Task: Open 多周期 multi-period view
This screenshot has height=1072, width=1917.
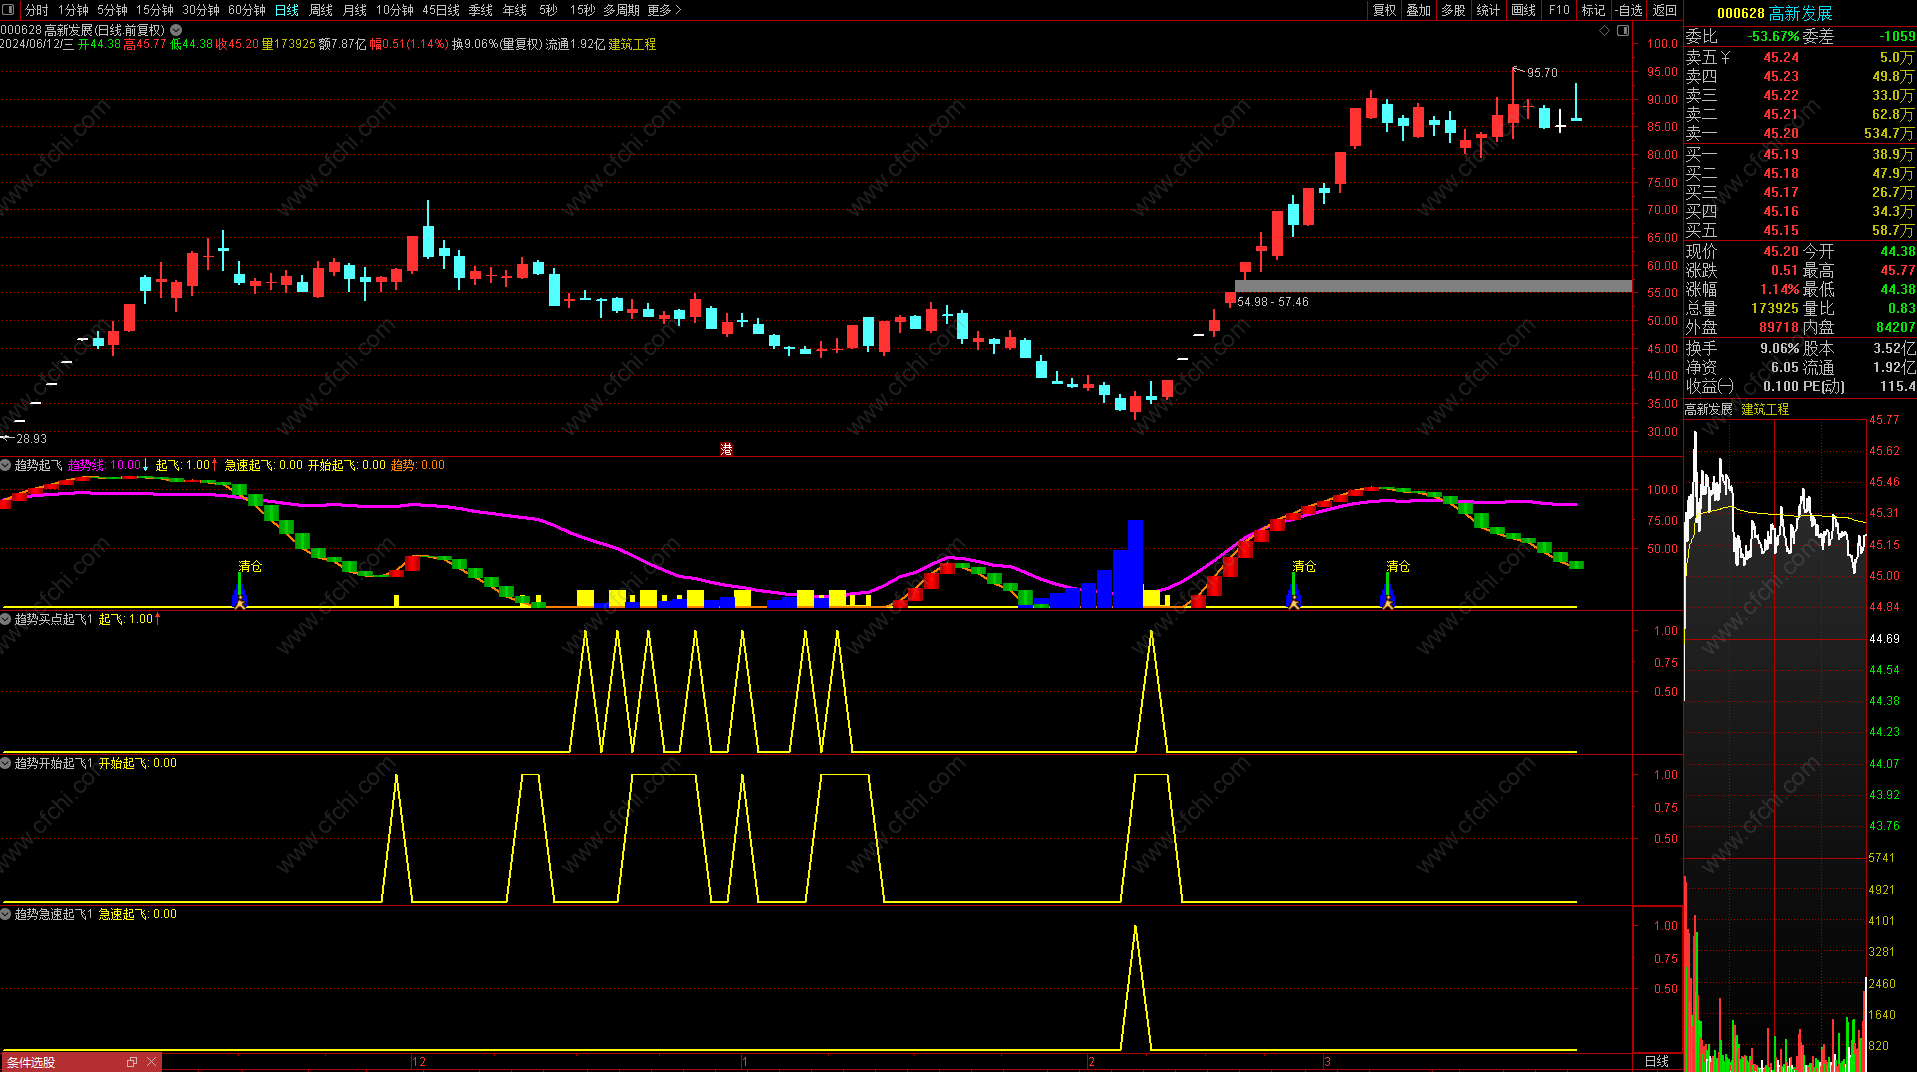Action: point(621,10)
